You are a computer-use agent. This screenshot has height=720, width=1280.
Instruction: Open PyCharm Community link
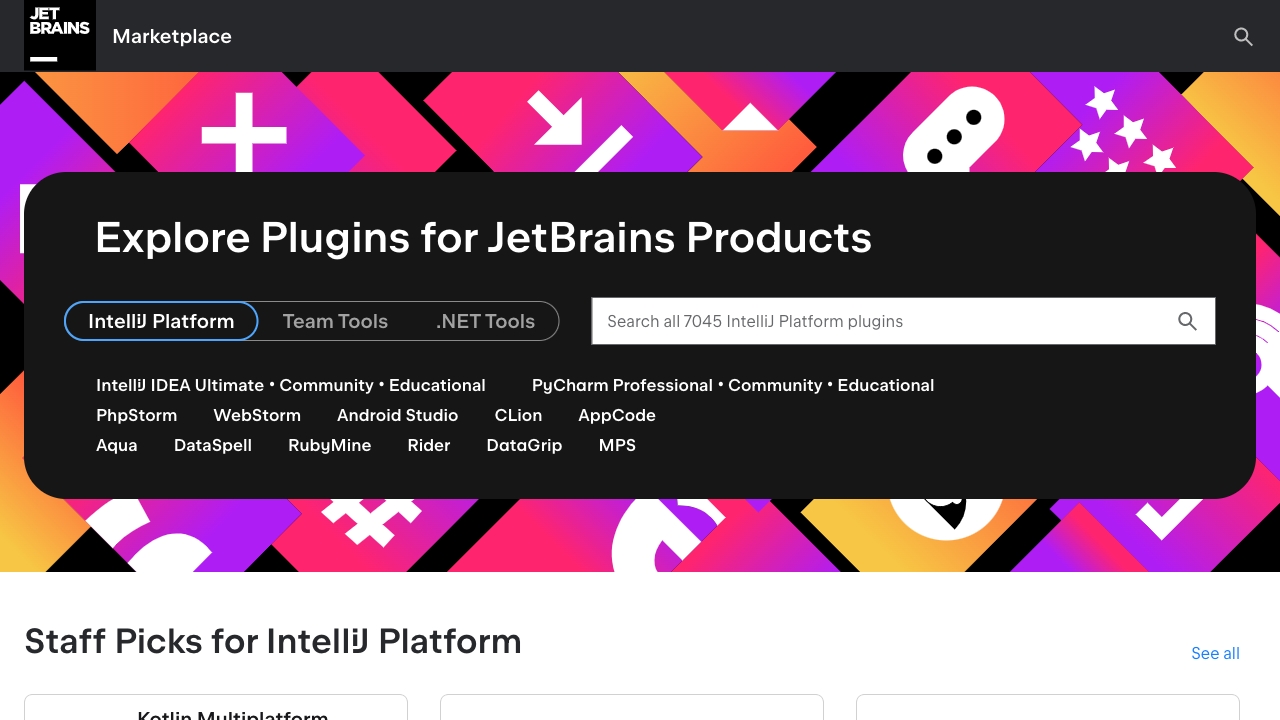point(775,385)
